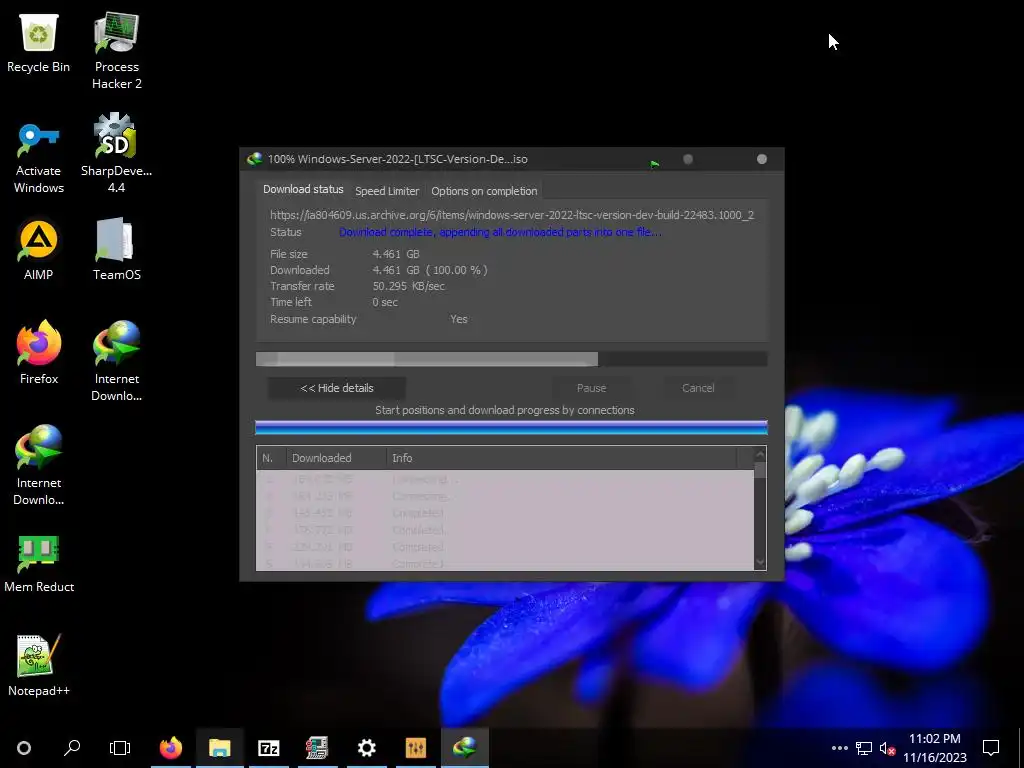Open the network tray icon
The image size is (1024, 768).
point(864,748)
